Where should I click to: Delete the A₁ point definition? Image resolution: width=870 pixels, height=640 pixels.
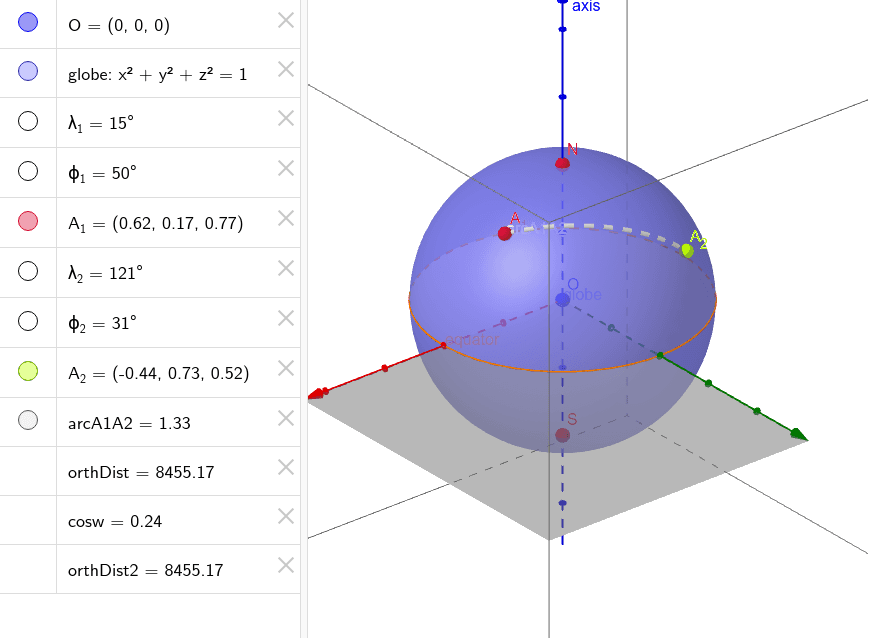[x=286, y=218]
